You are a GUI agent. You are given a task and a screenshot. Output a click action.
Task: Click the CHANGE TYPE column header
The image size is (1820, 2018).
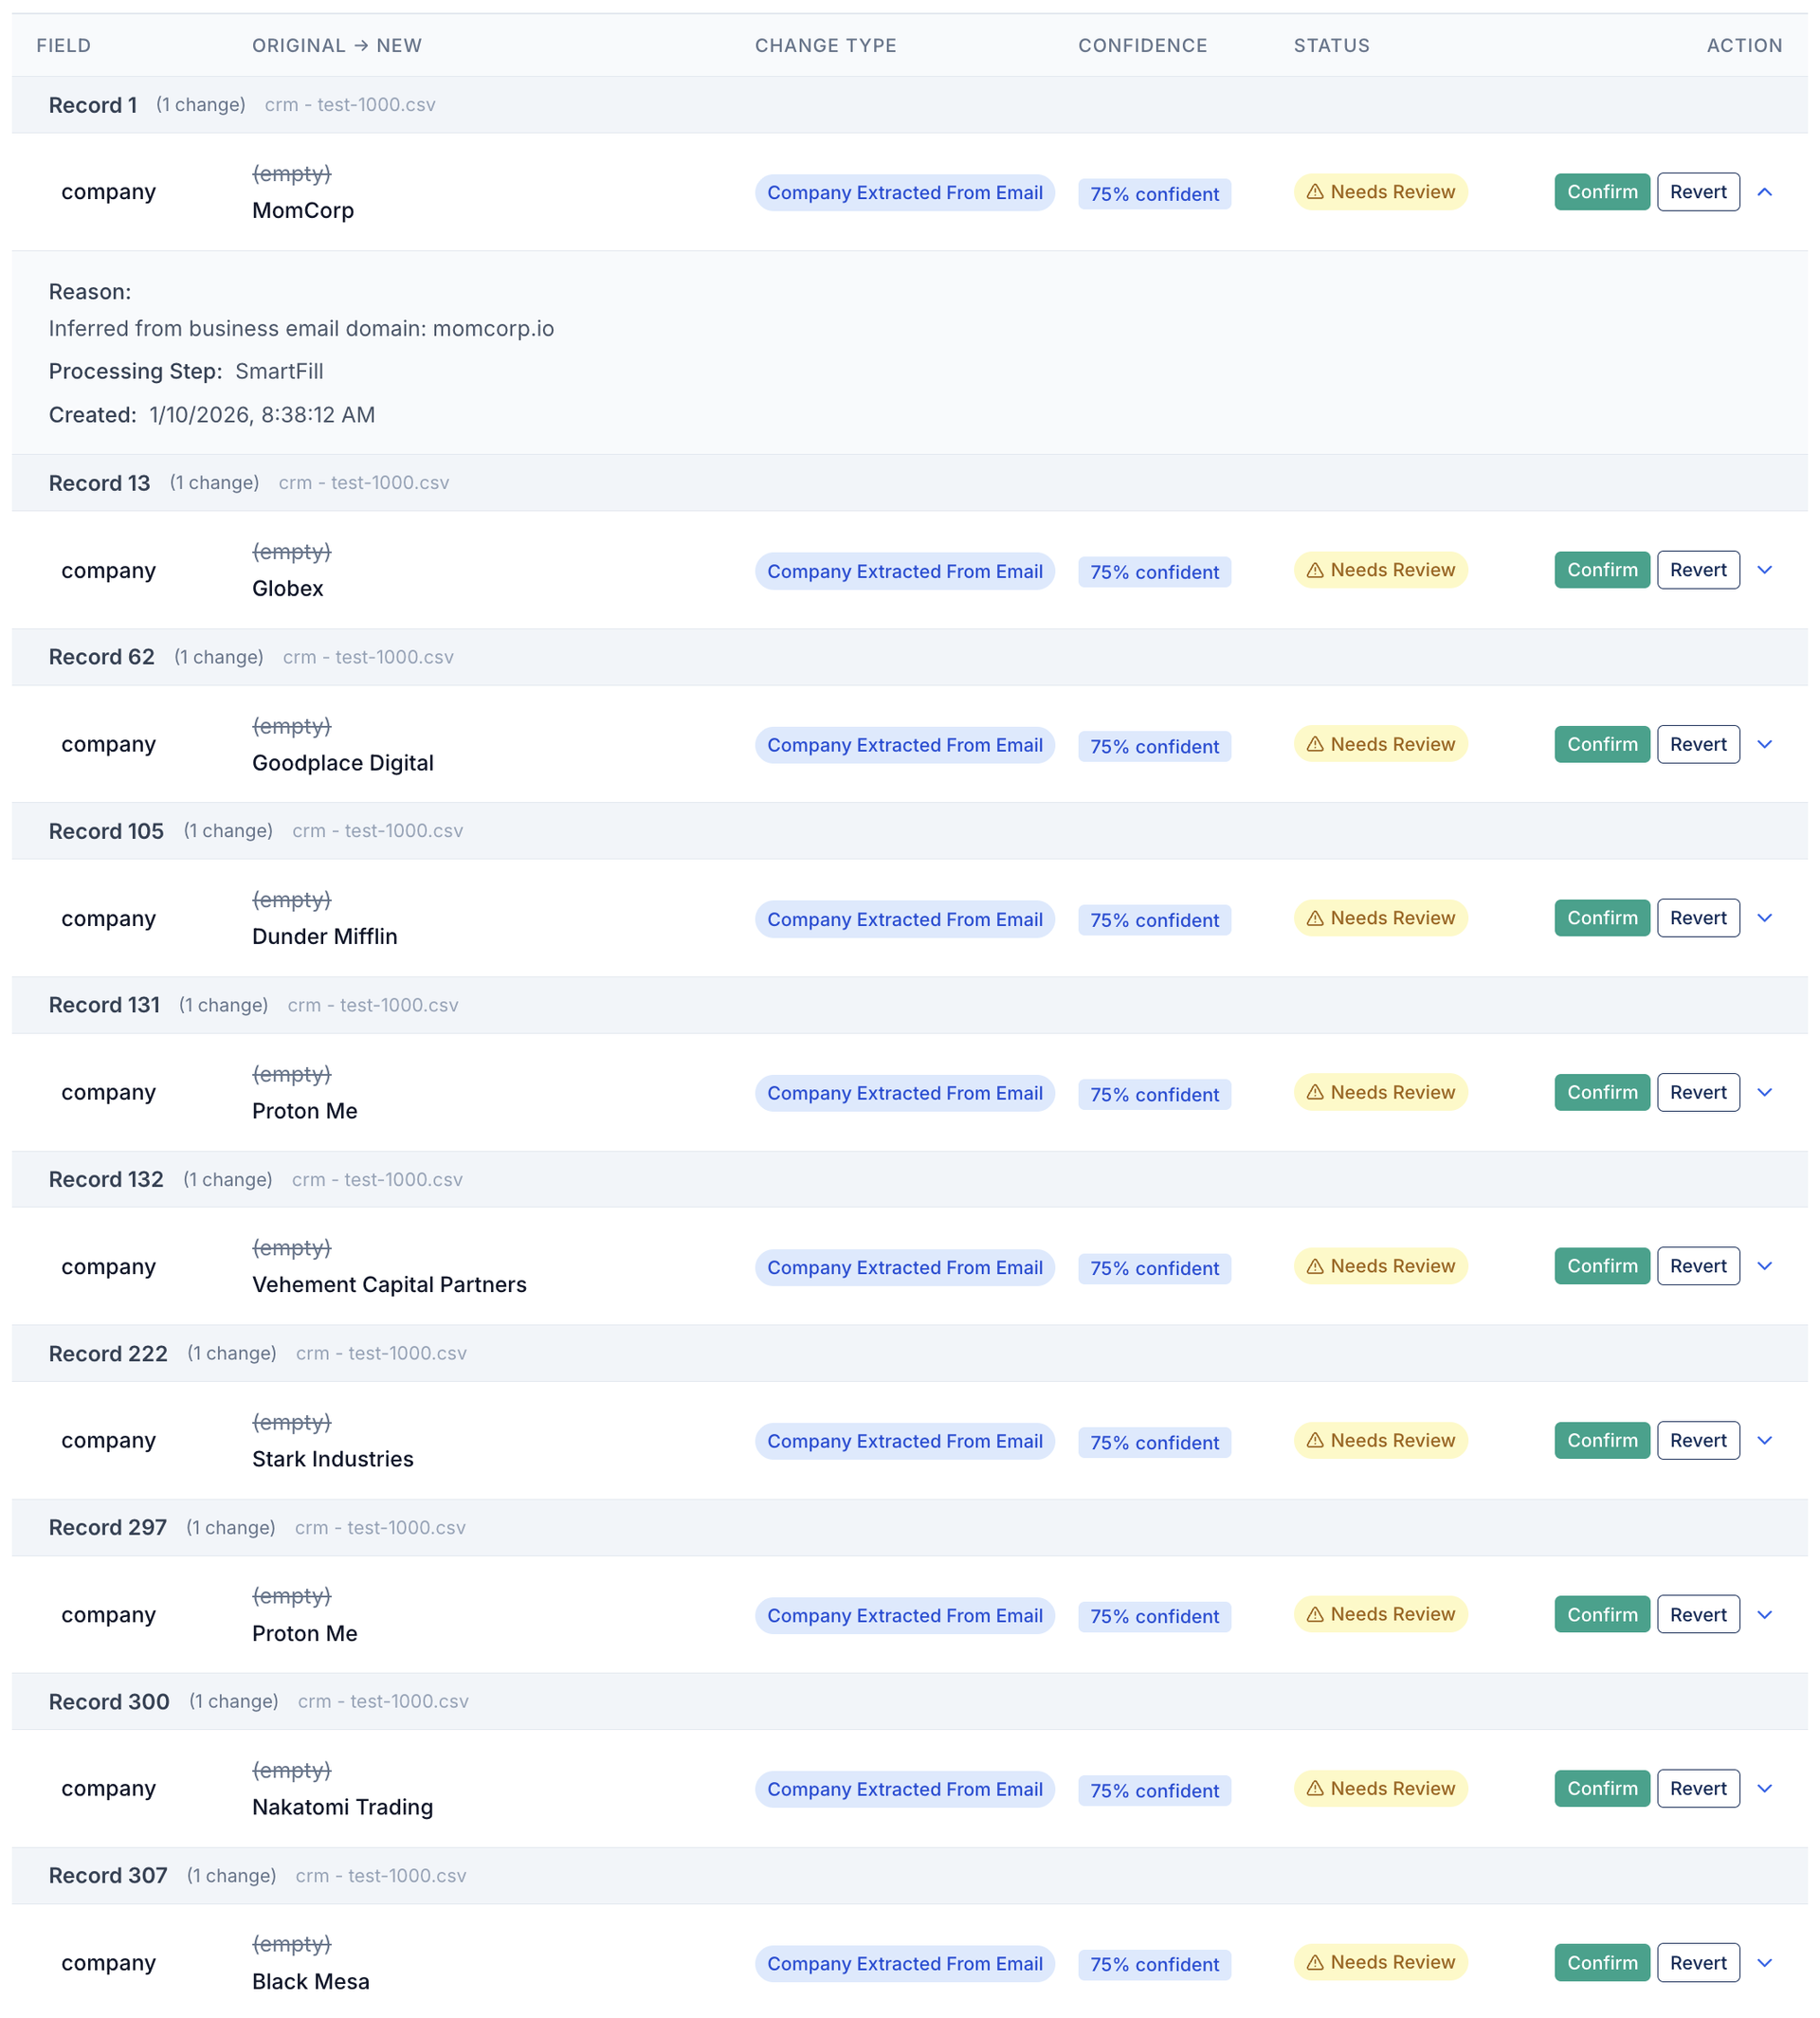[x=825, y=45]
